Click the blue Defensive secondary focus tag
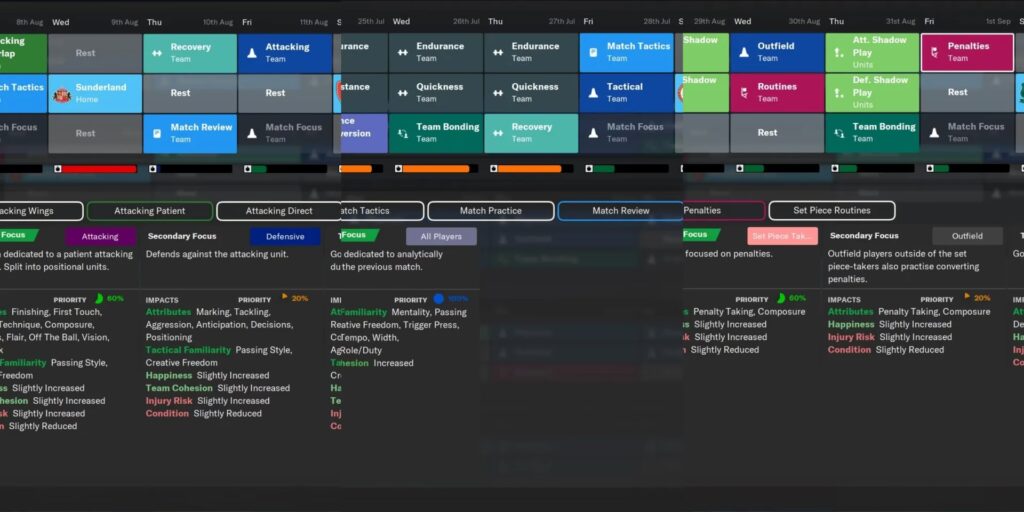This screenshot has height=512, width=1024. [285, 237]
